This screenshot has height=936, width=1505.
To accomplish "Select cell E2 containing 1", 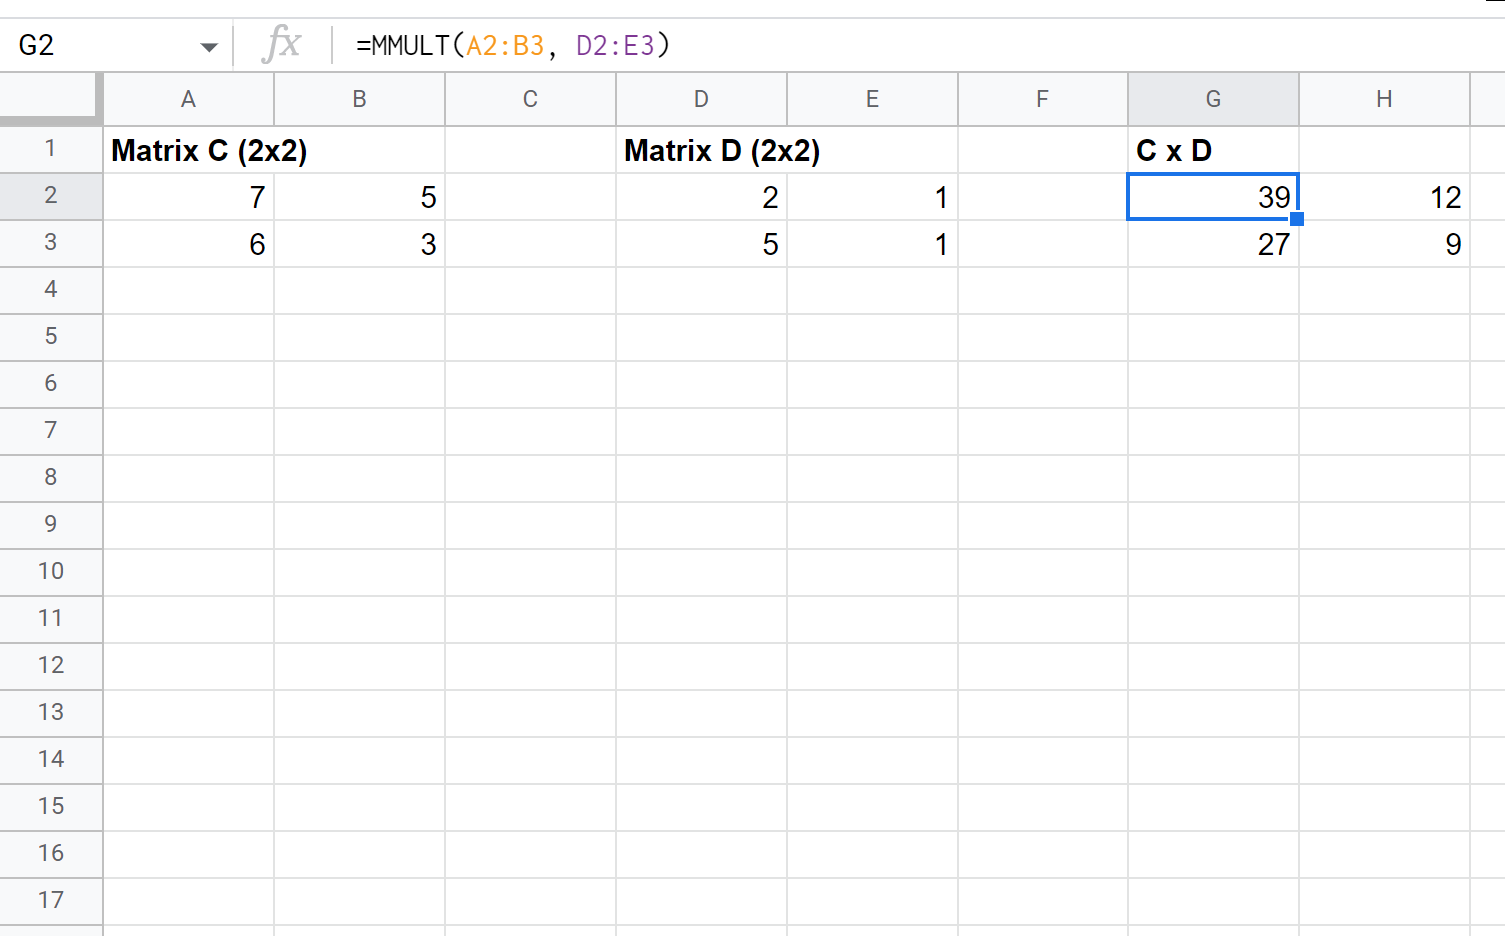I will (x=871, y=196).
